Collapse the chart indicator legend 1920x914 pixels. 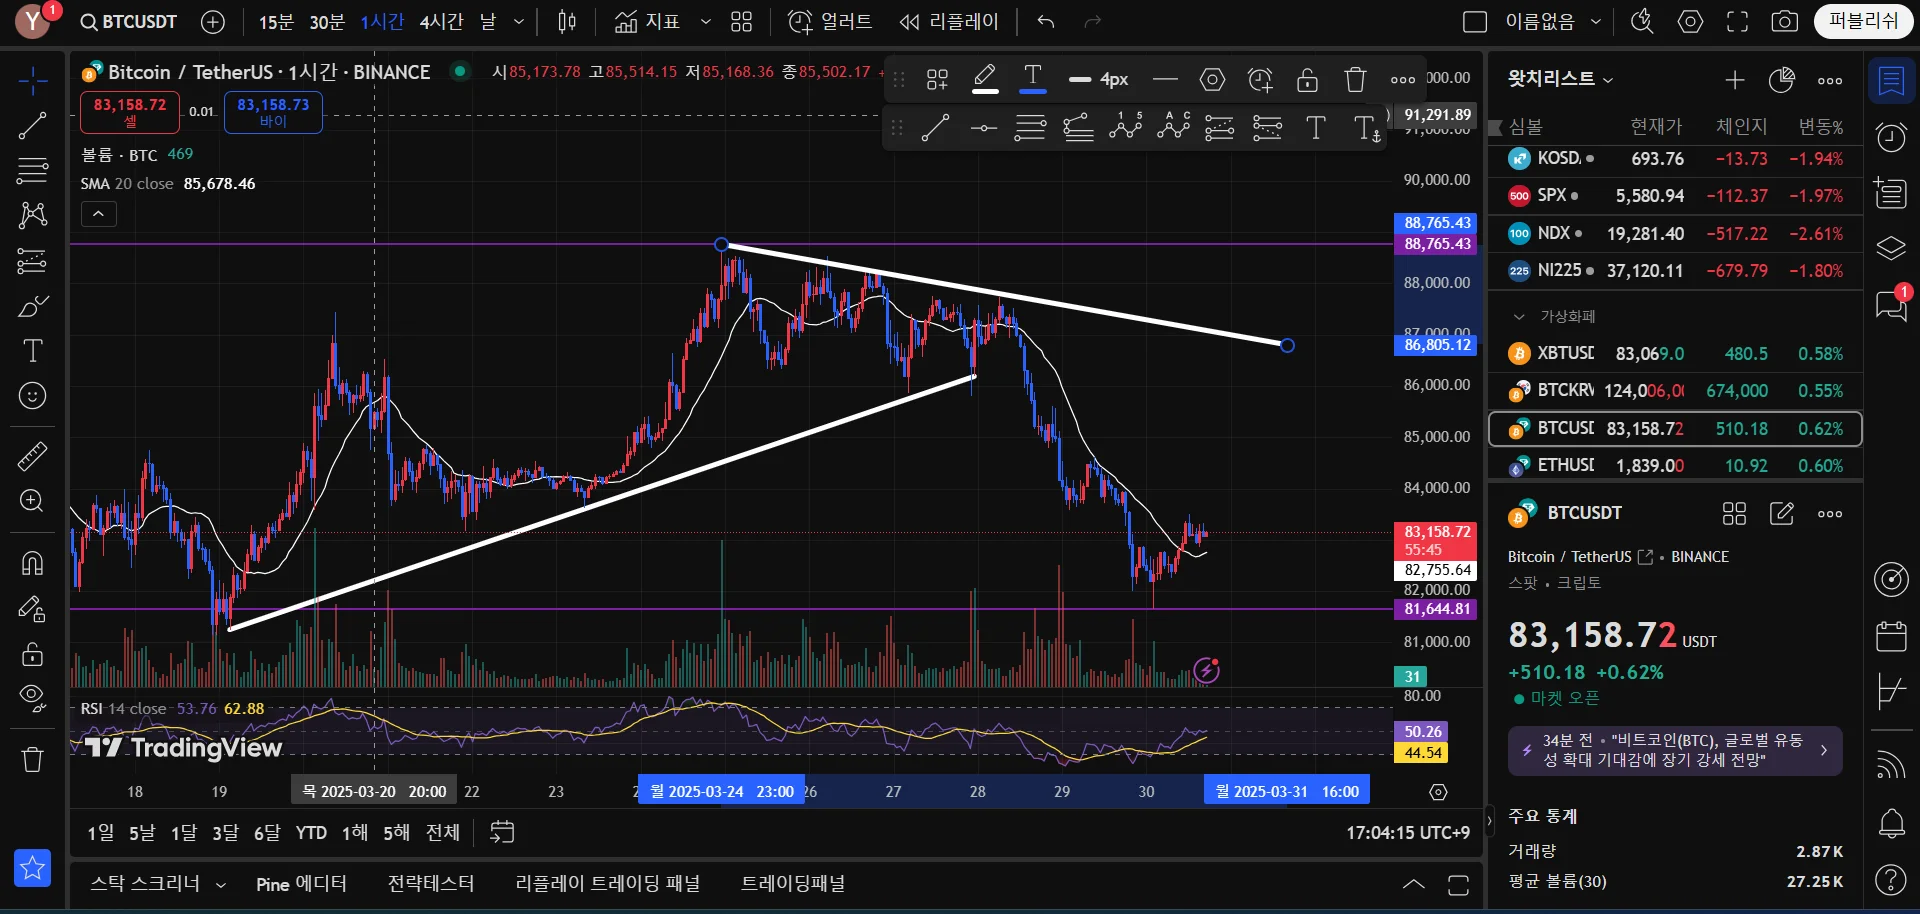[98, 214]
